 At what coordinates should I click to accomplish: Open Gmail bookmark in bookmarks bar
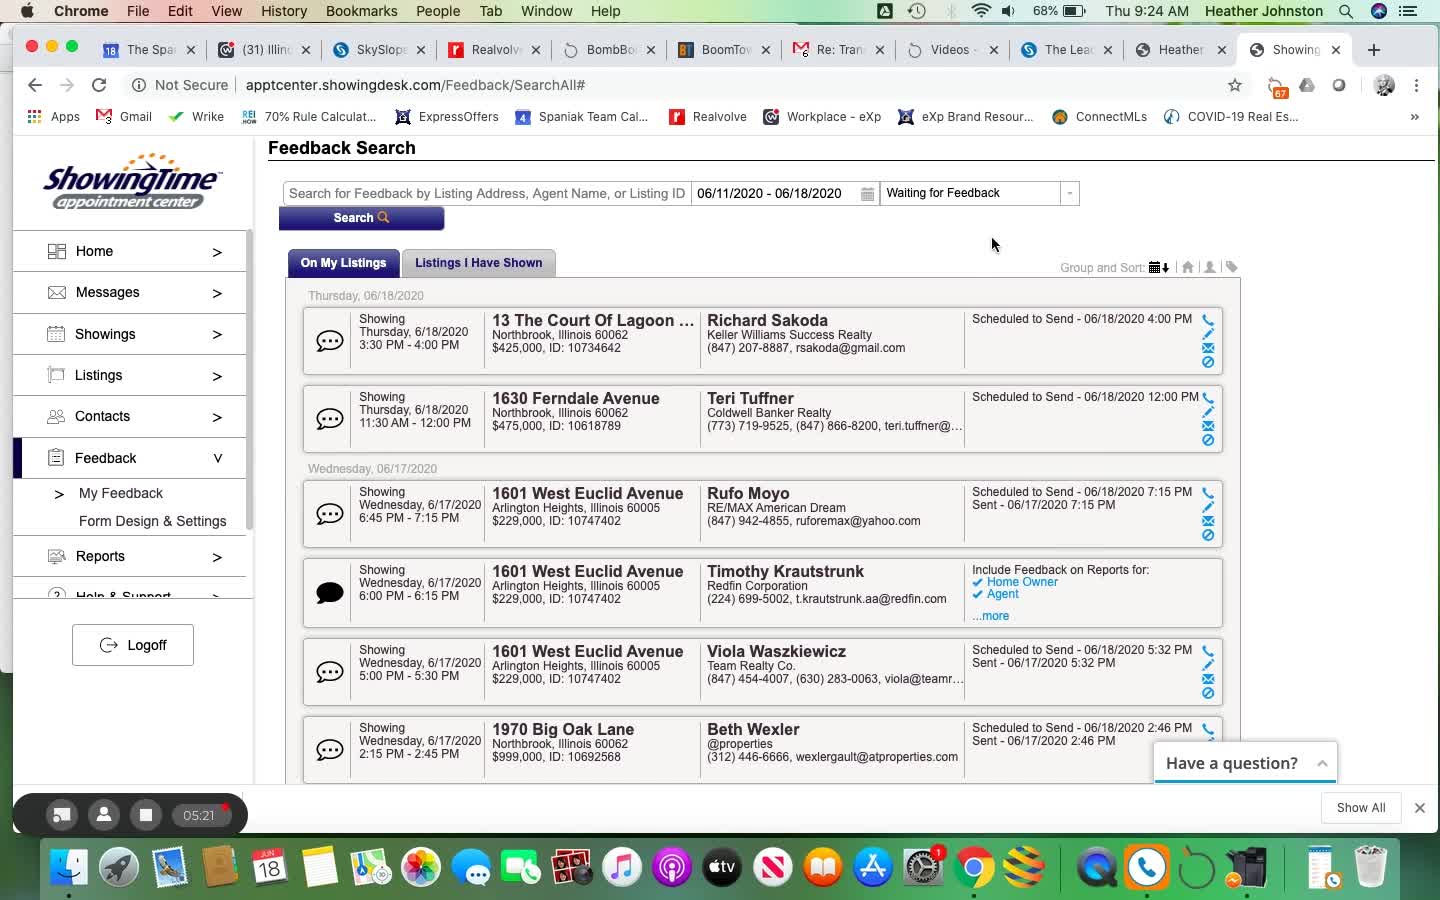pos(124,117)
